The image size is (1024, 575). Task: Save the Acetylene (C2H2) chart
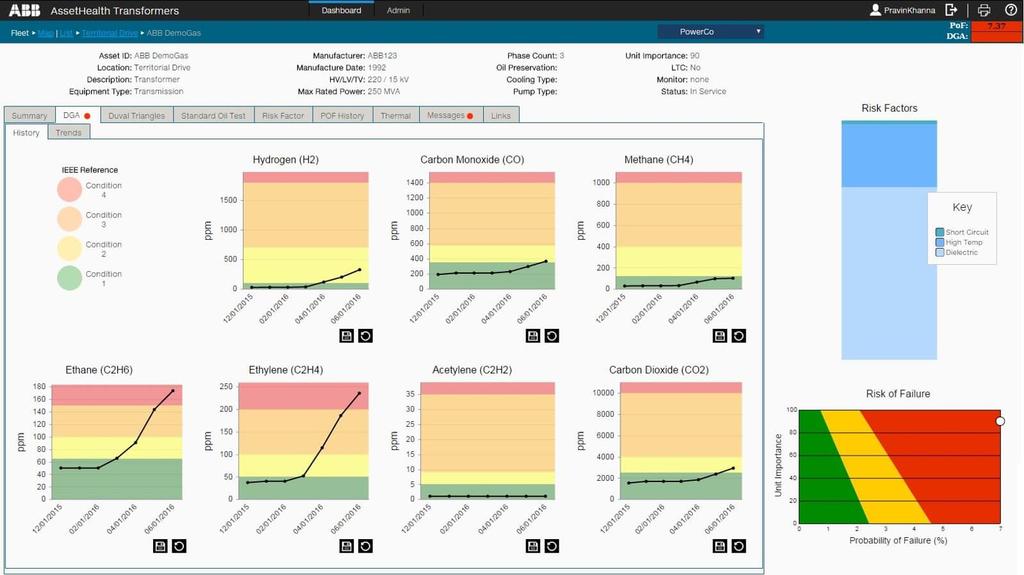coord(533,546)
